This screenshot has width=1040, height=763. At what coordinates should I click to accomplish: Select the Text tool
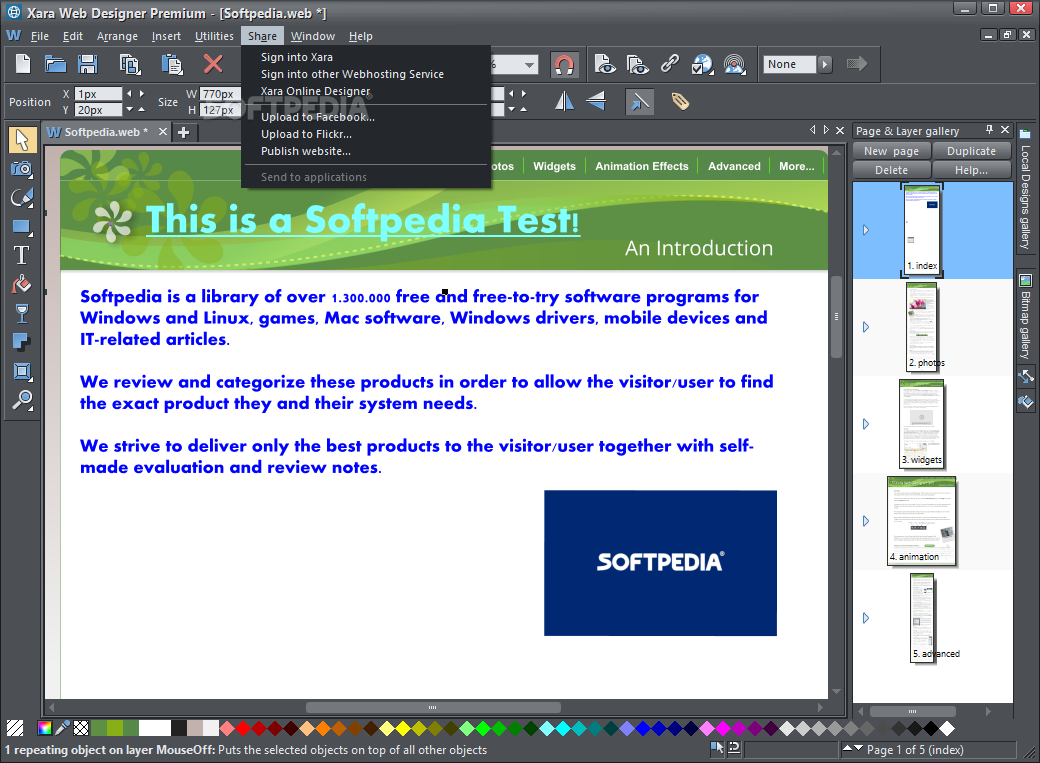point(22,255)
